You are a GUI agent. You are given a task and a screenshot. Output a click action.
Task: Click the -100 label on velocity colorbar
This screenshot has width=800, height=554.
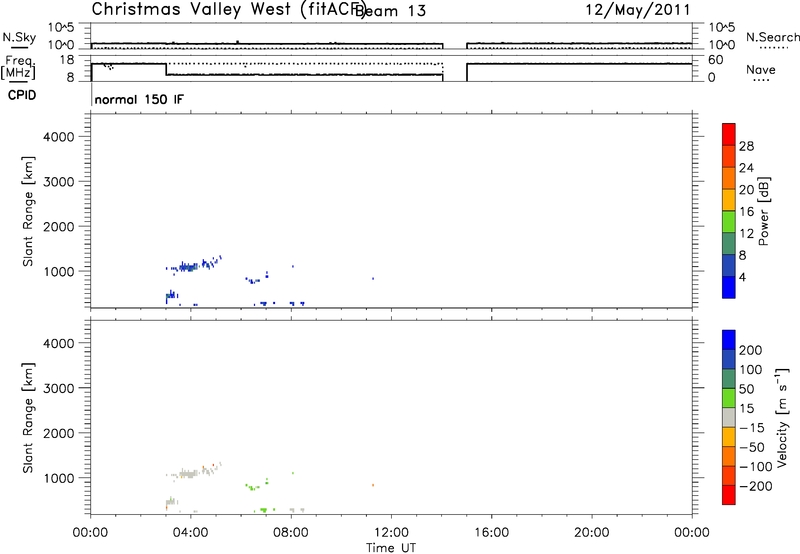point(756,467)
